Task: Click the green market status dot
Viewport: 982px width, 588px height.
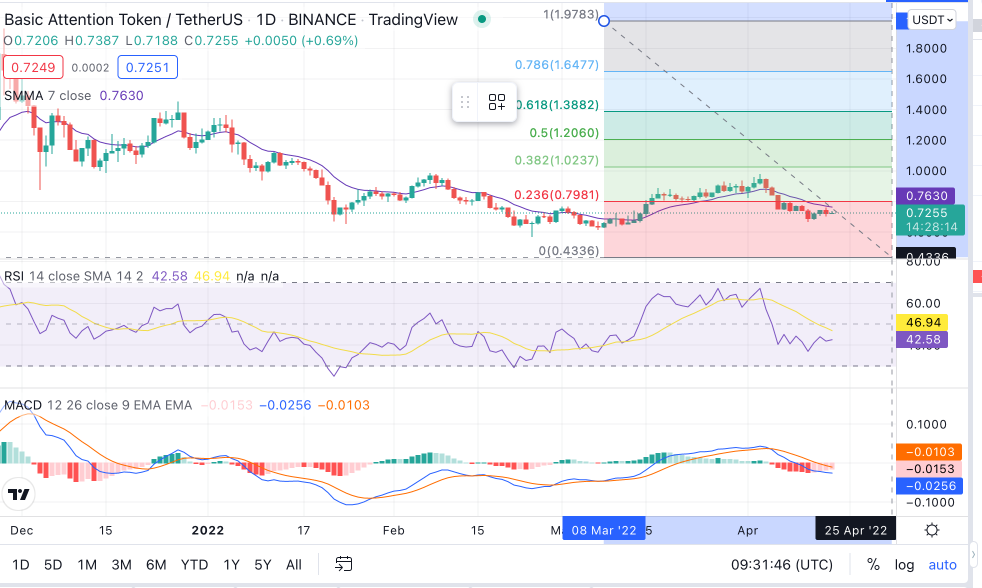Action: 482,19
